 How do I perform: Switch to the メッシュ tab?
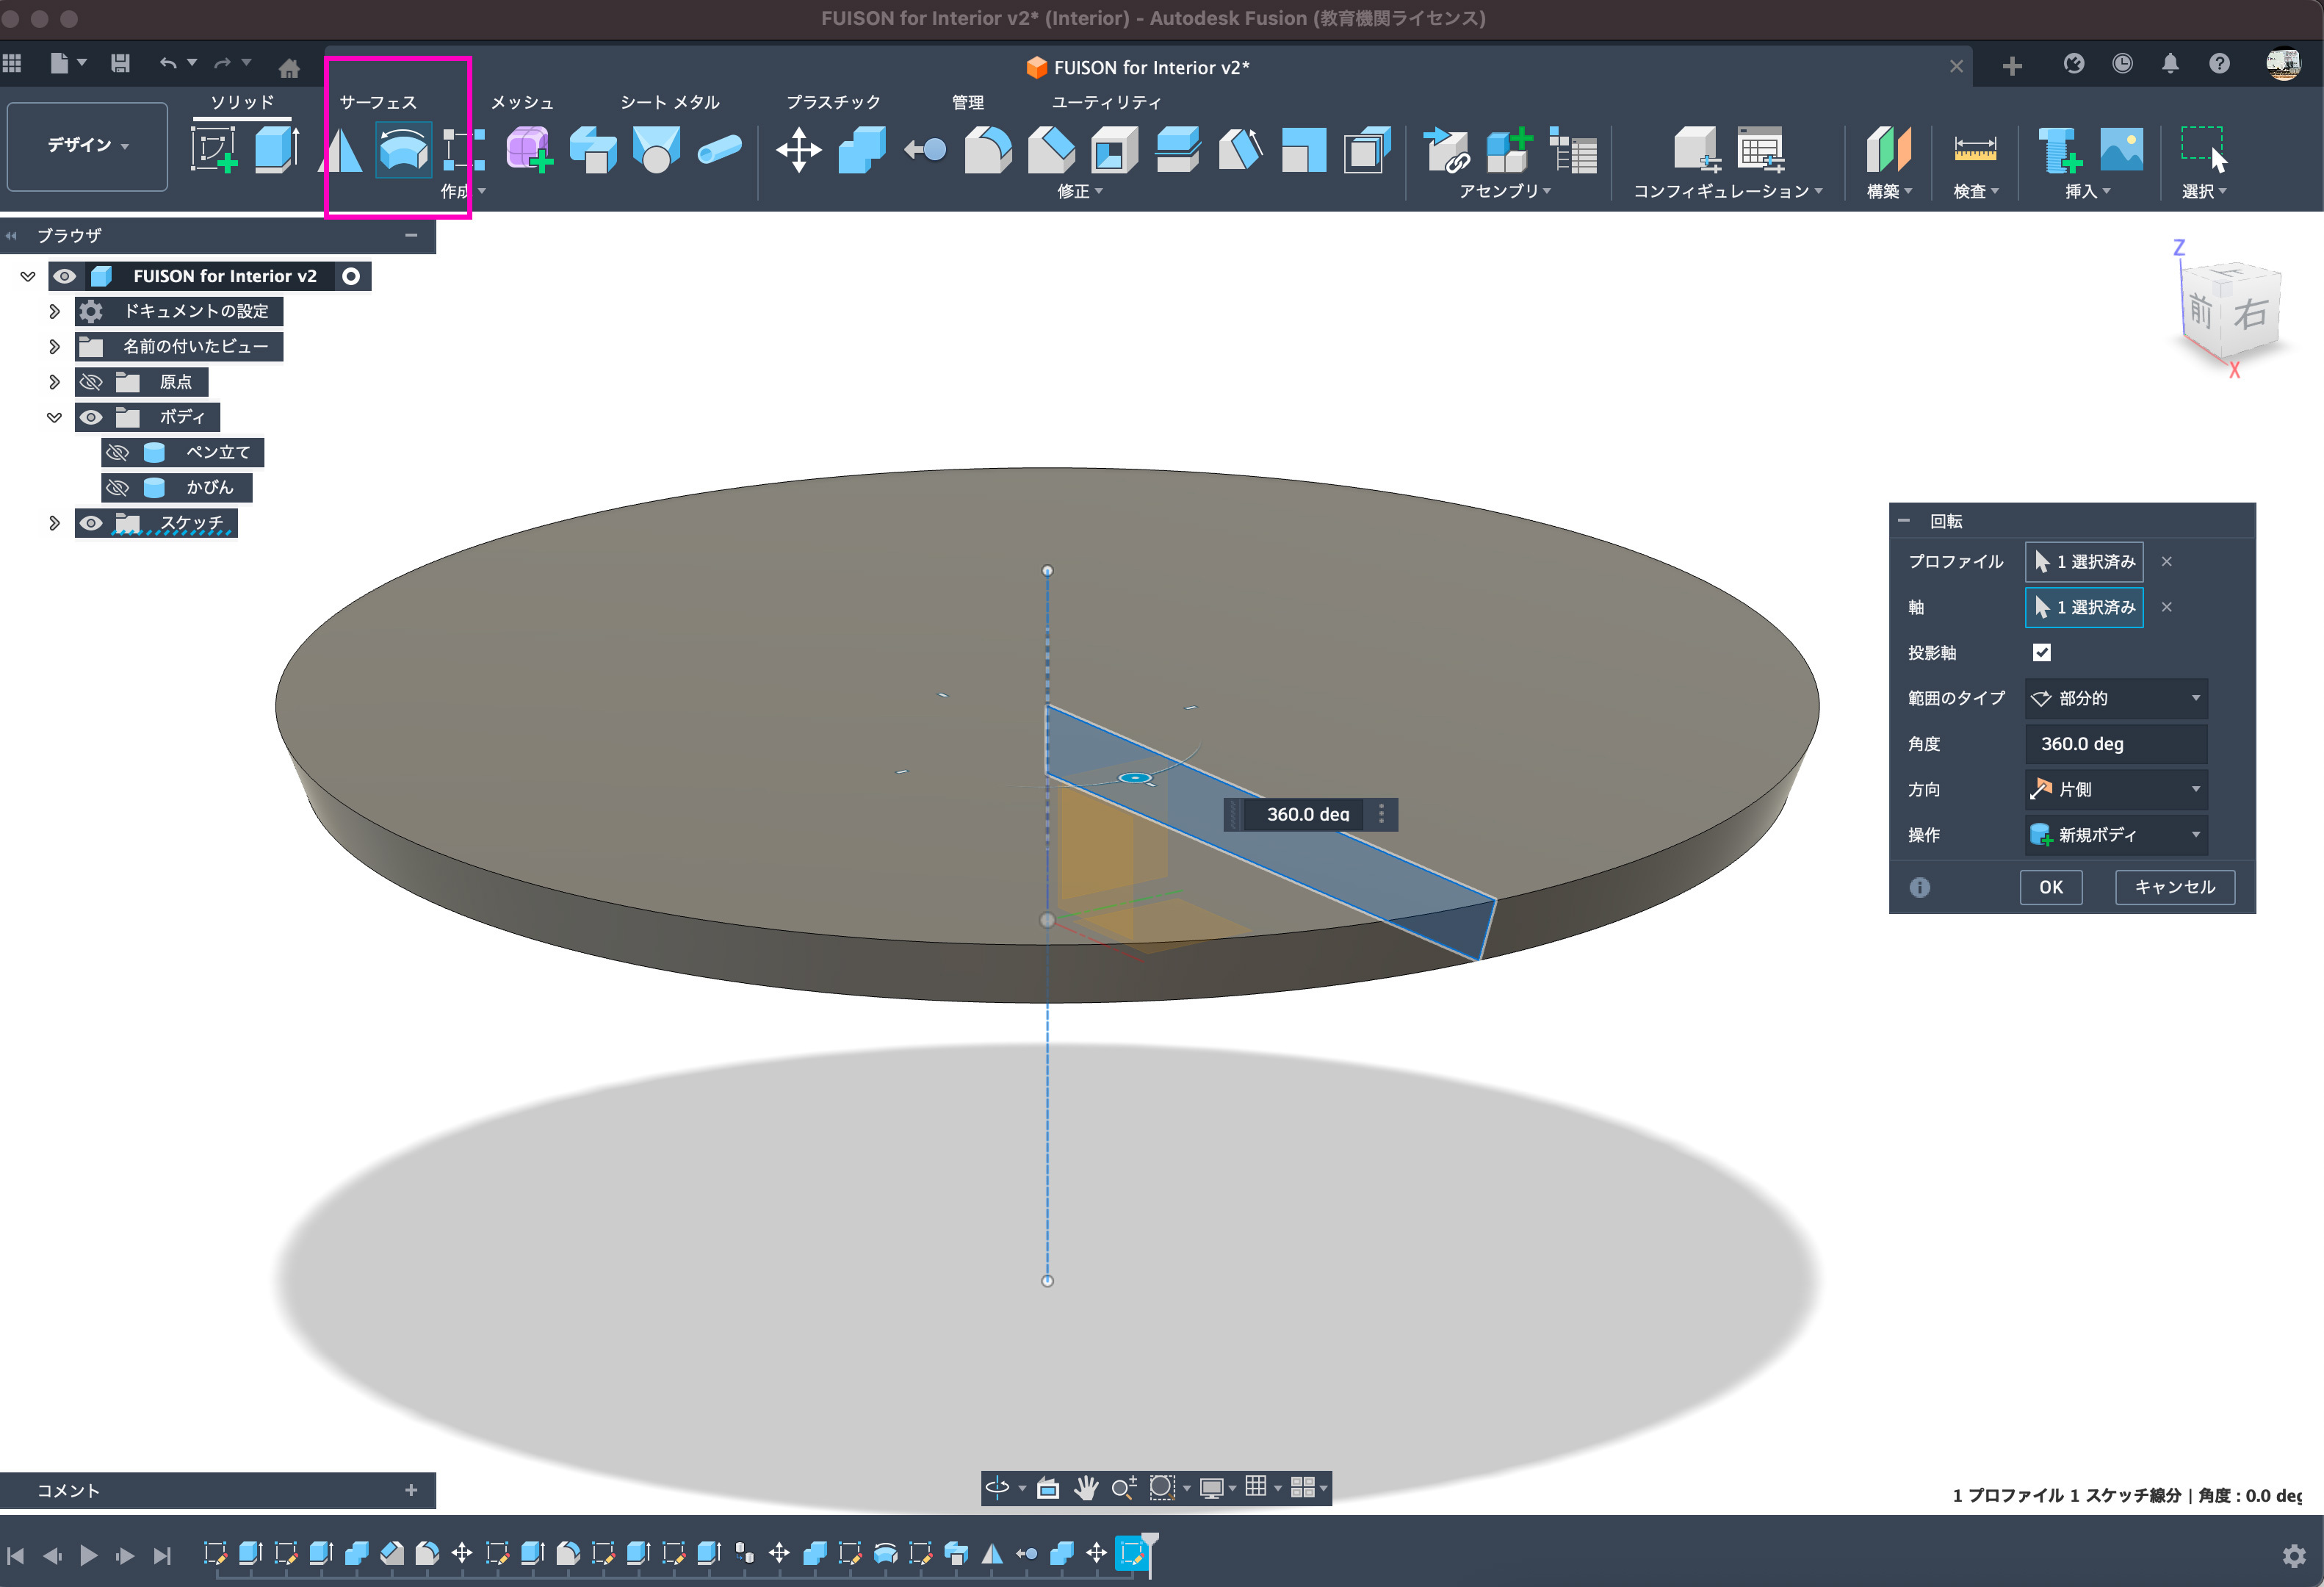[522, 102]
